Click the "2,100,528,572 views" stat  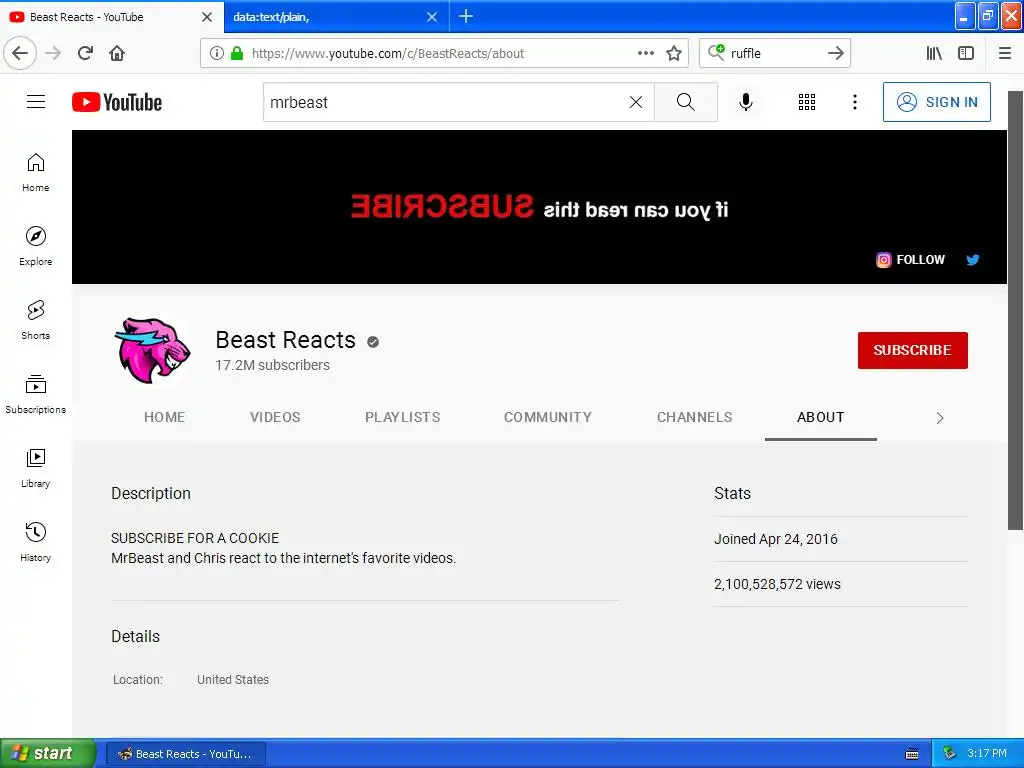coord(777,584)
